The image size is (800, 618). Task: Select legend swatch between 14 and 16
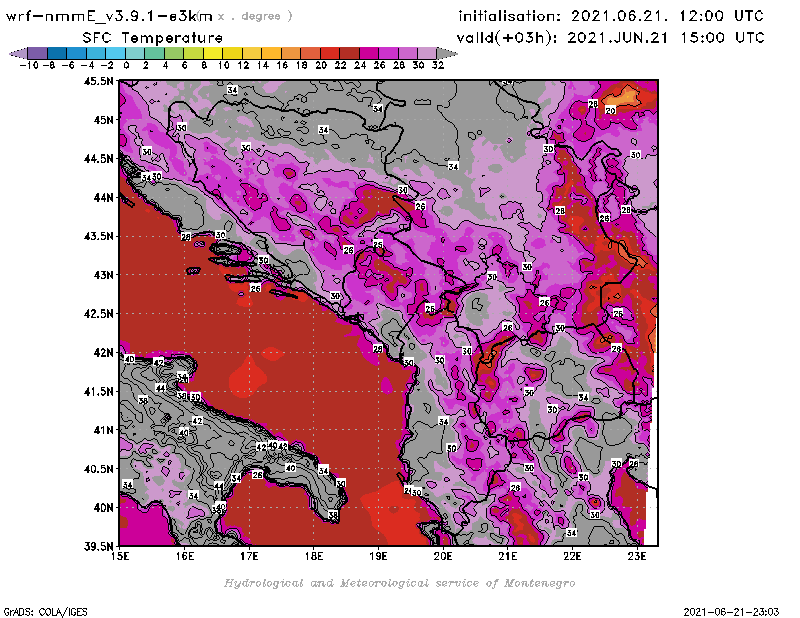coord(271,54)
